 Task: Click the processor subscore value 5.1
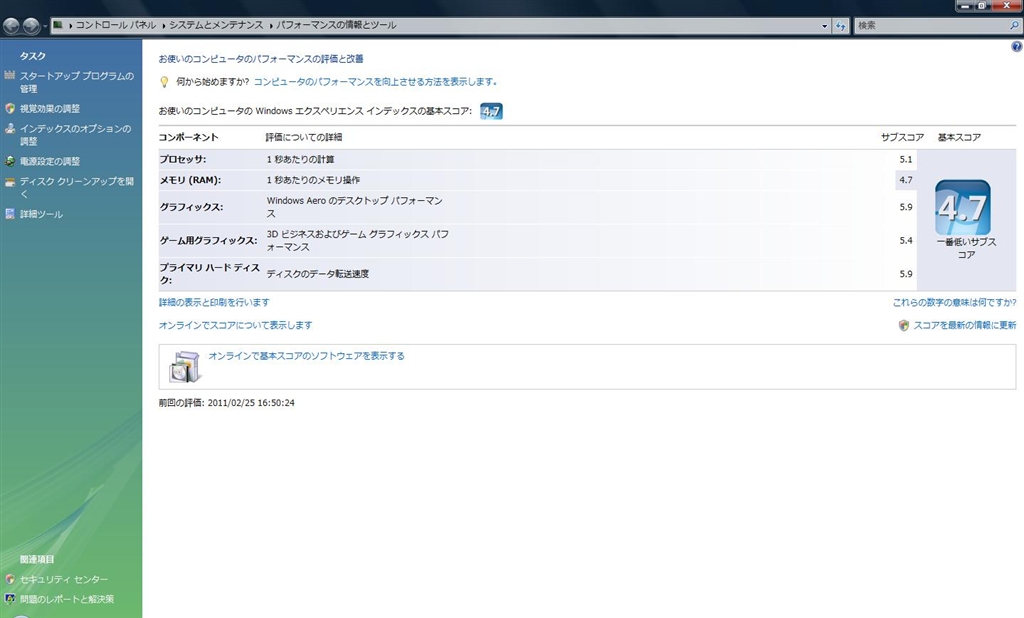click(906, 159)
